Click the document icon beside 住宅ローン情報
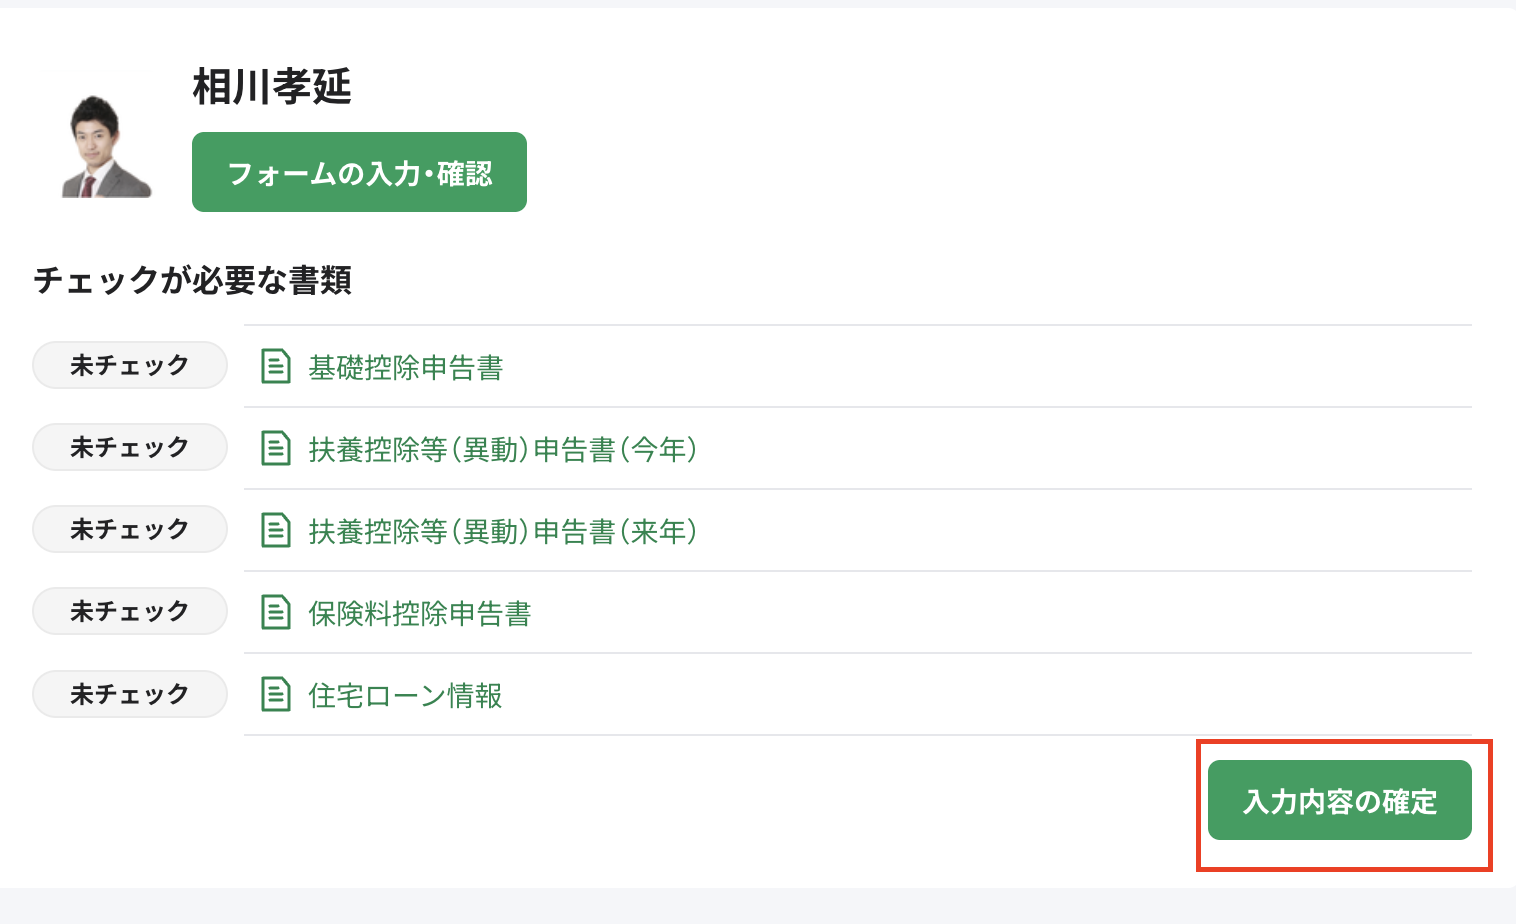This screenshot has width=1516, height=924. [x=274, y=694]
